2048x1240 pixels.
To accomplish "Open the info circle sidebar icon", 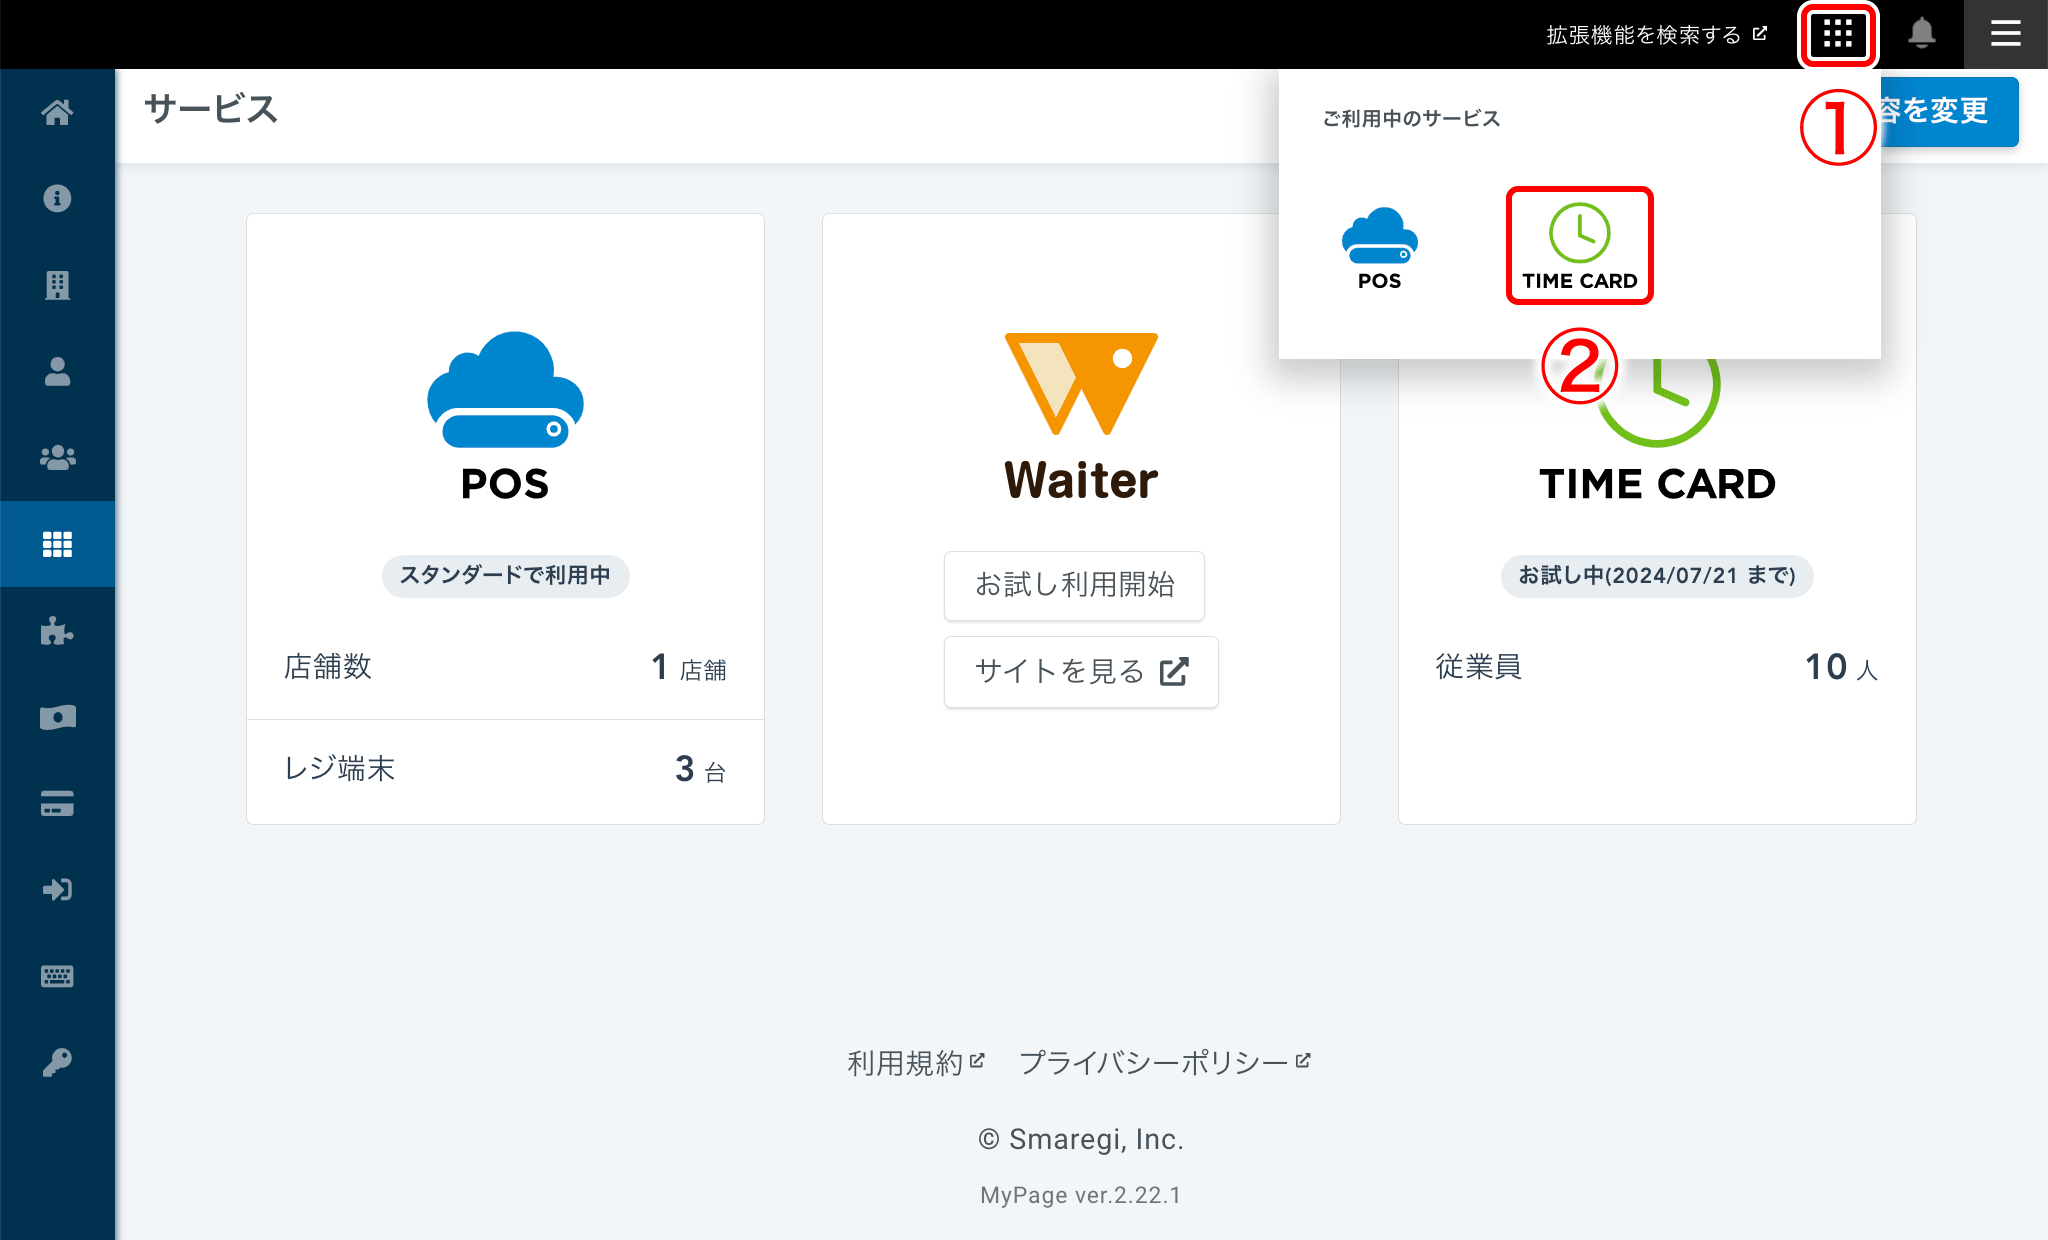I will [x=57, y=198].
